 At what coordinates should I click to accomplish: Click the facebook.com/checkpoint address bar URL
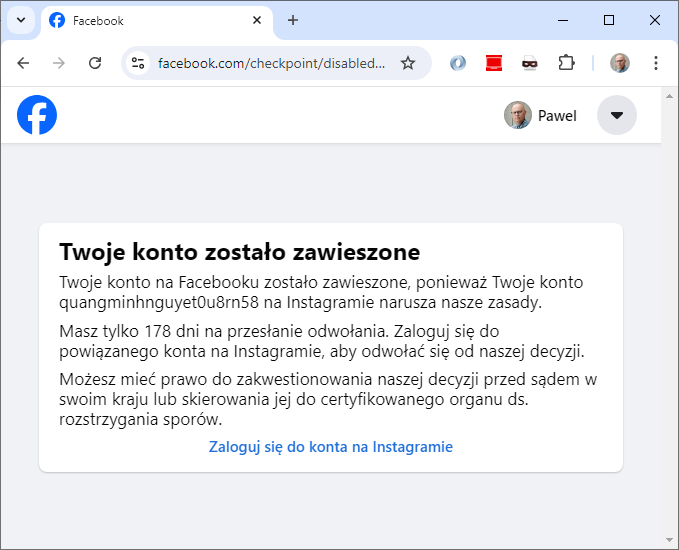click(x=271, y=63)
